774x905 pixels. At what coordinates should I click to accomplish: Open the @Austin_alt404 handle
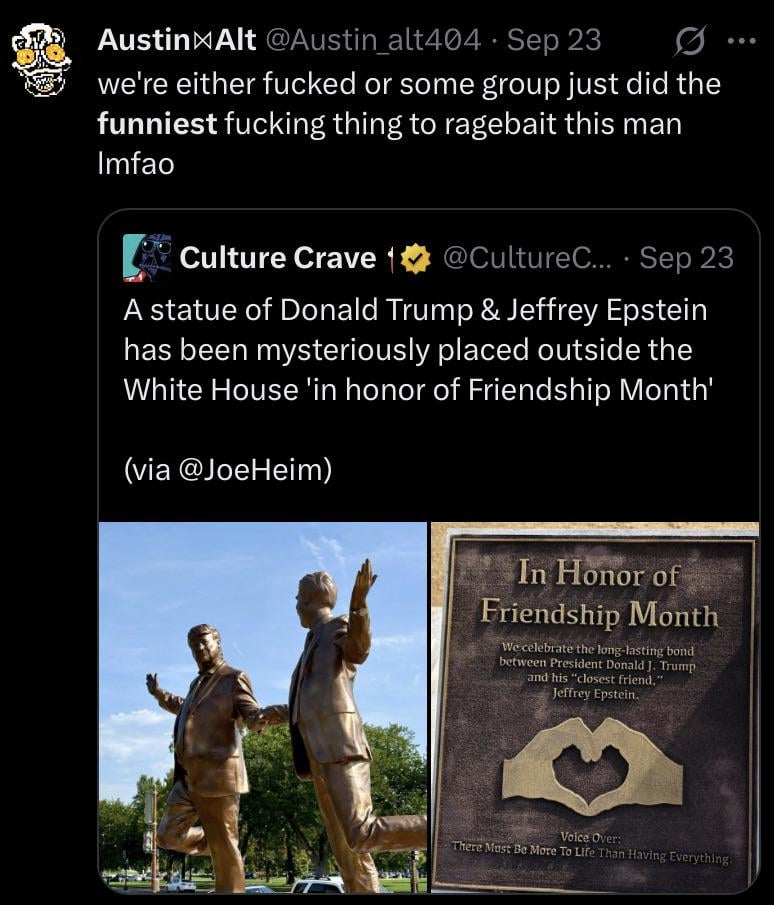pos(371,40)
